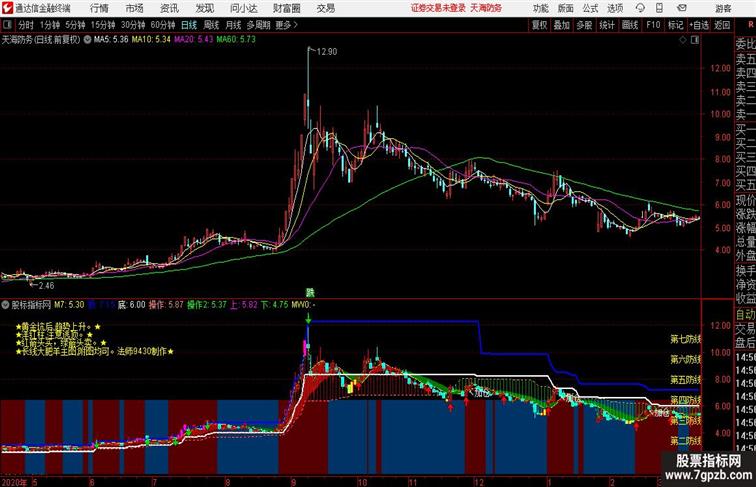Open the 选项 menu
This screenshot has width=756, height=487.
(615, 8)
